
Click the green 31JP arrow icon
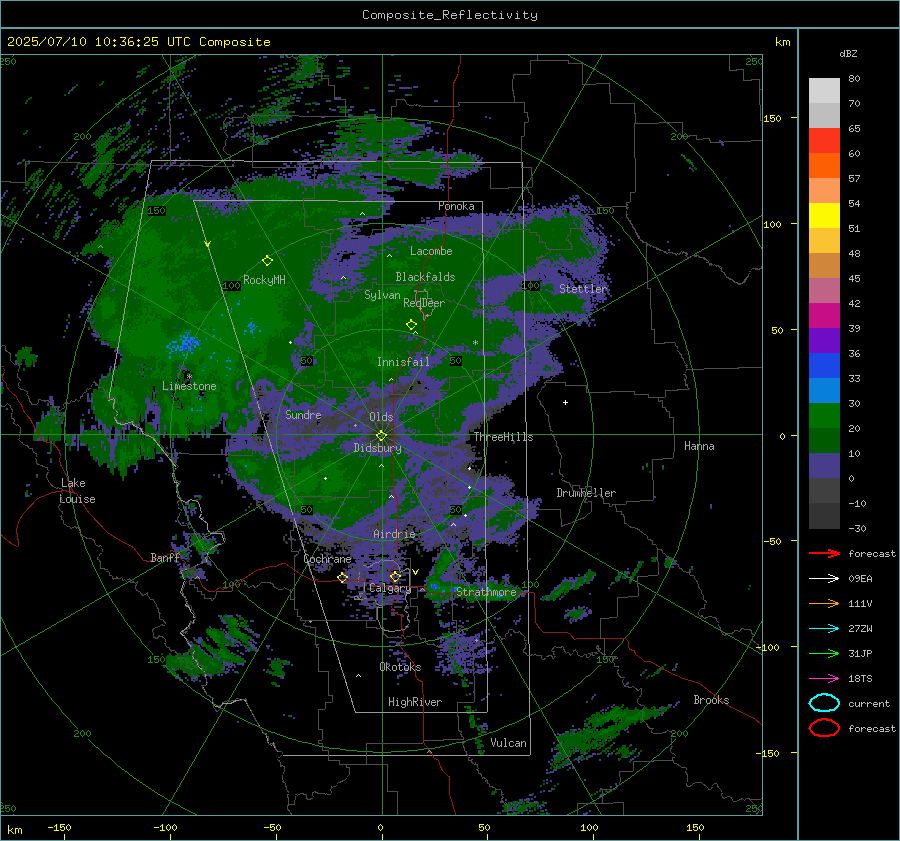click(824, 653)
